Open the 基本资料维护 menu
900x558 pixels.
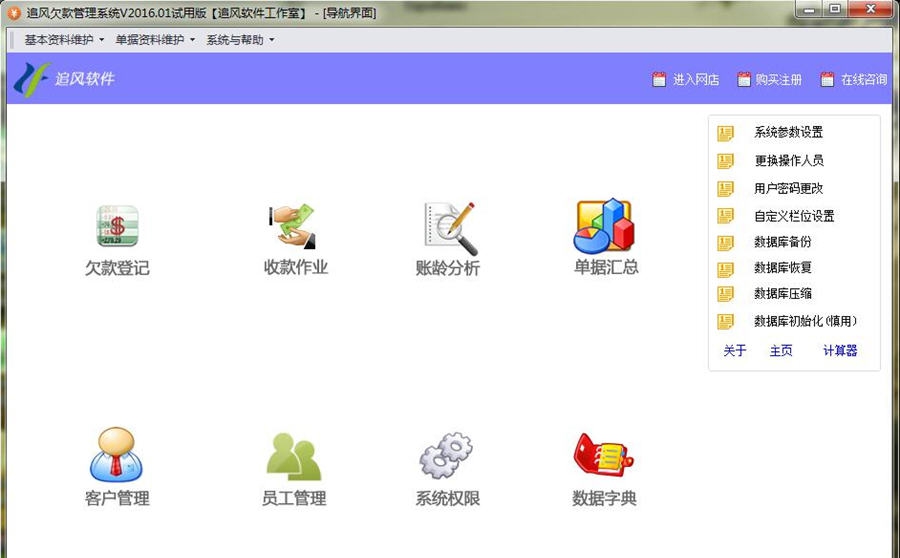[59, 40]
